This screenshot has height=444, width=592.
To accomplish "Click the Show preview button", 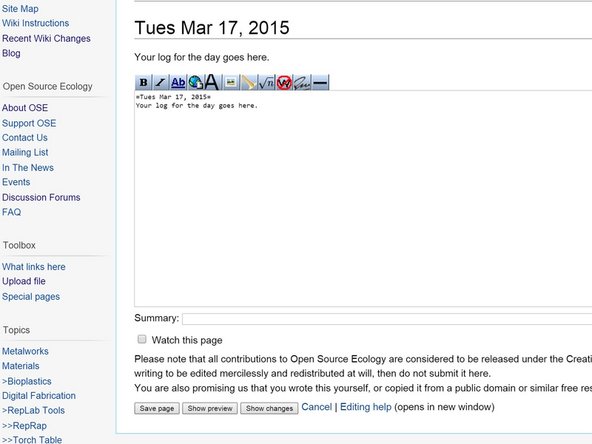I will (210, 408).
